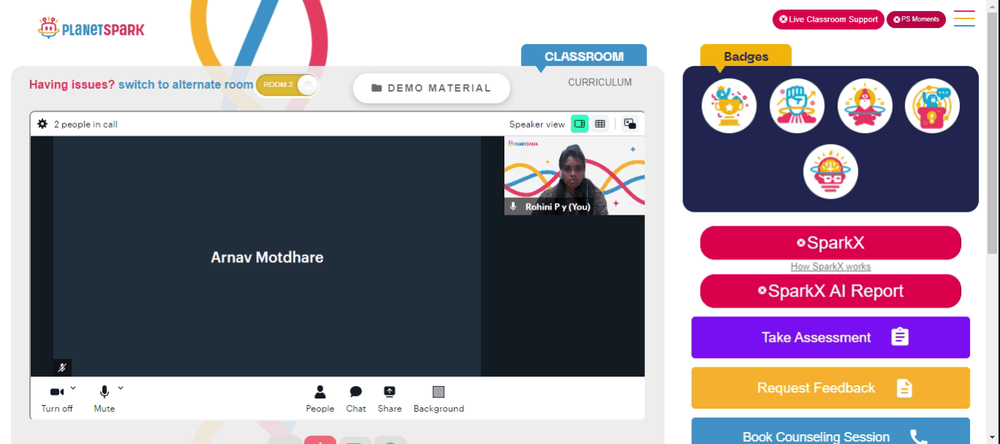Viewport: 1000px width, 444px height.
Task: Open Background effects
Action: [x=439, y=399]
